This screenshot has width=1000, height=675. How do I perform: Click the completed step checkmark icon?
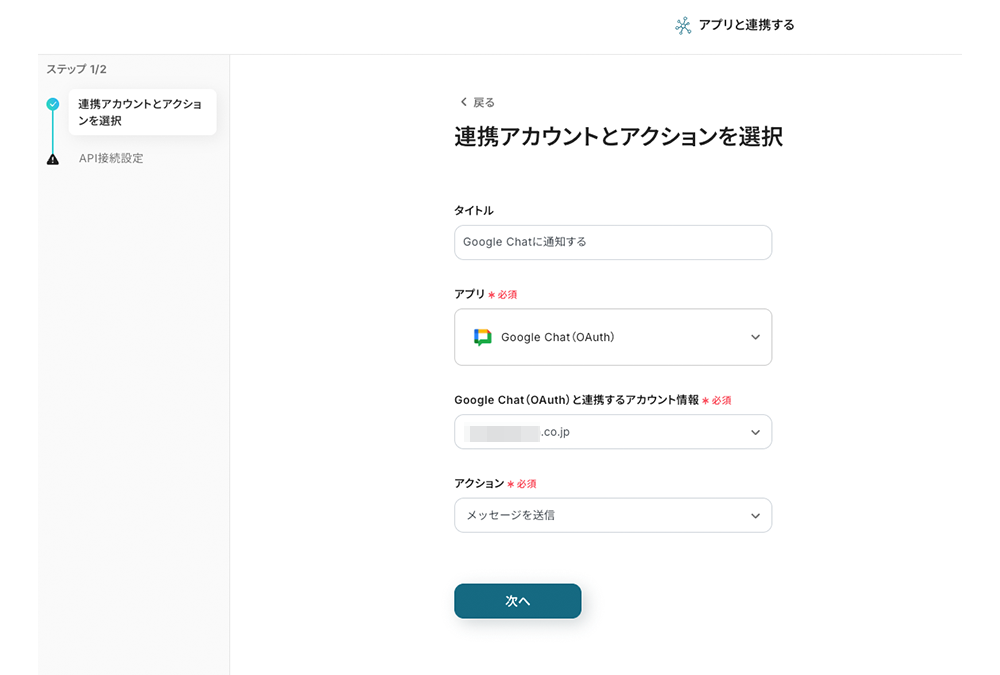[x=53, y=104]
